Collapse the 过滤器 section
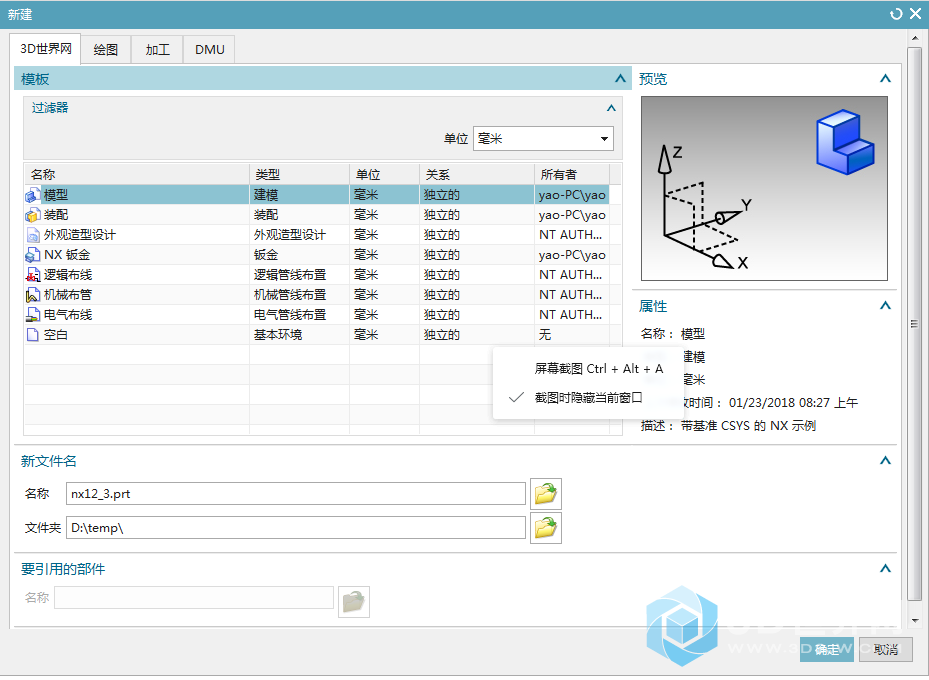 611,108
